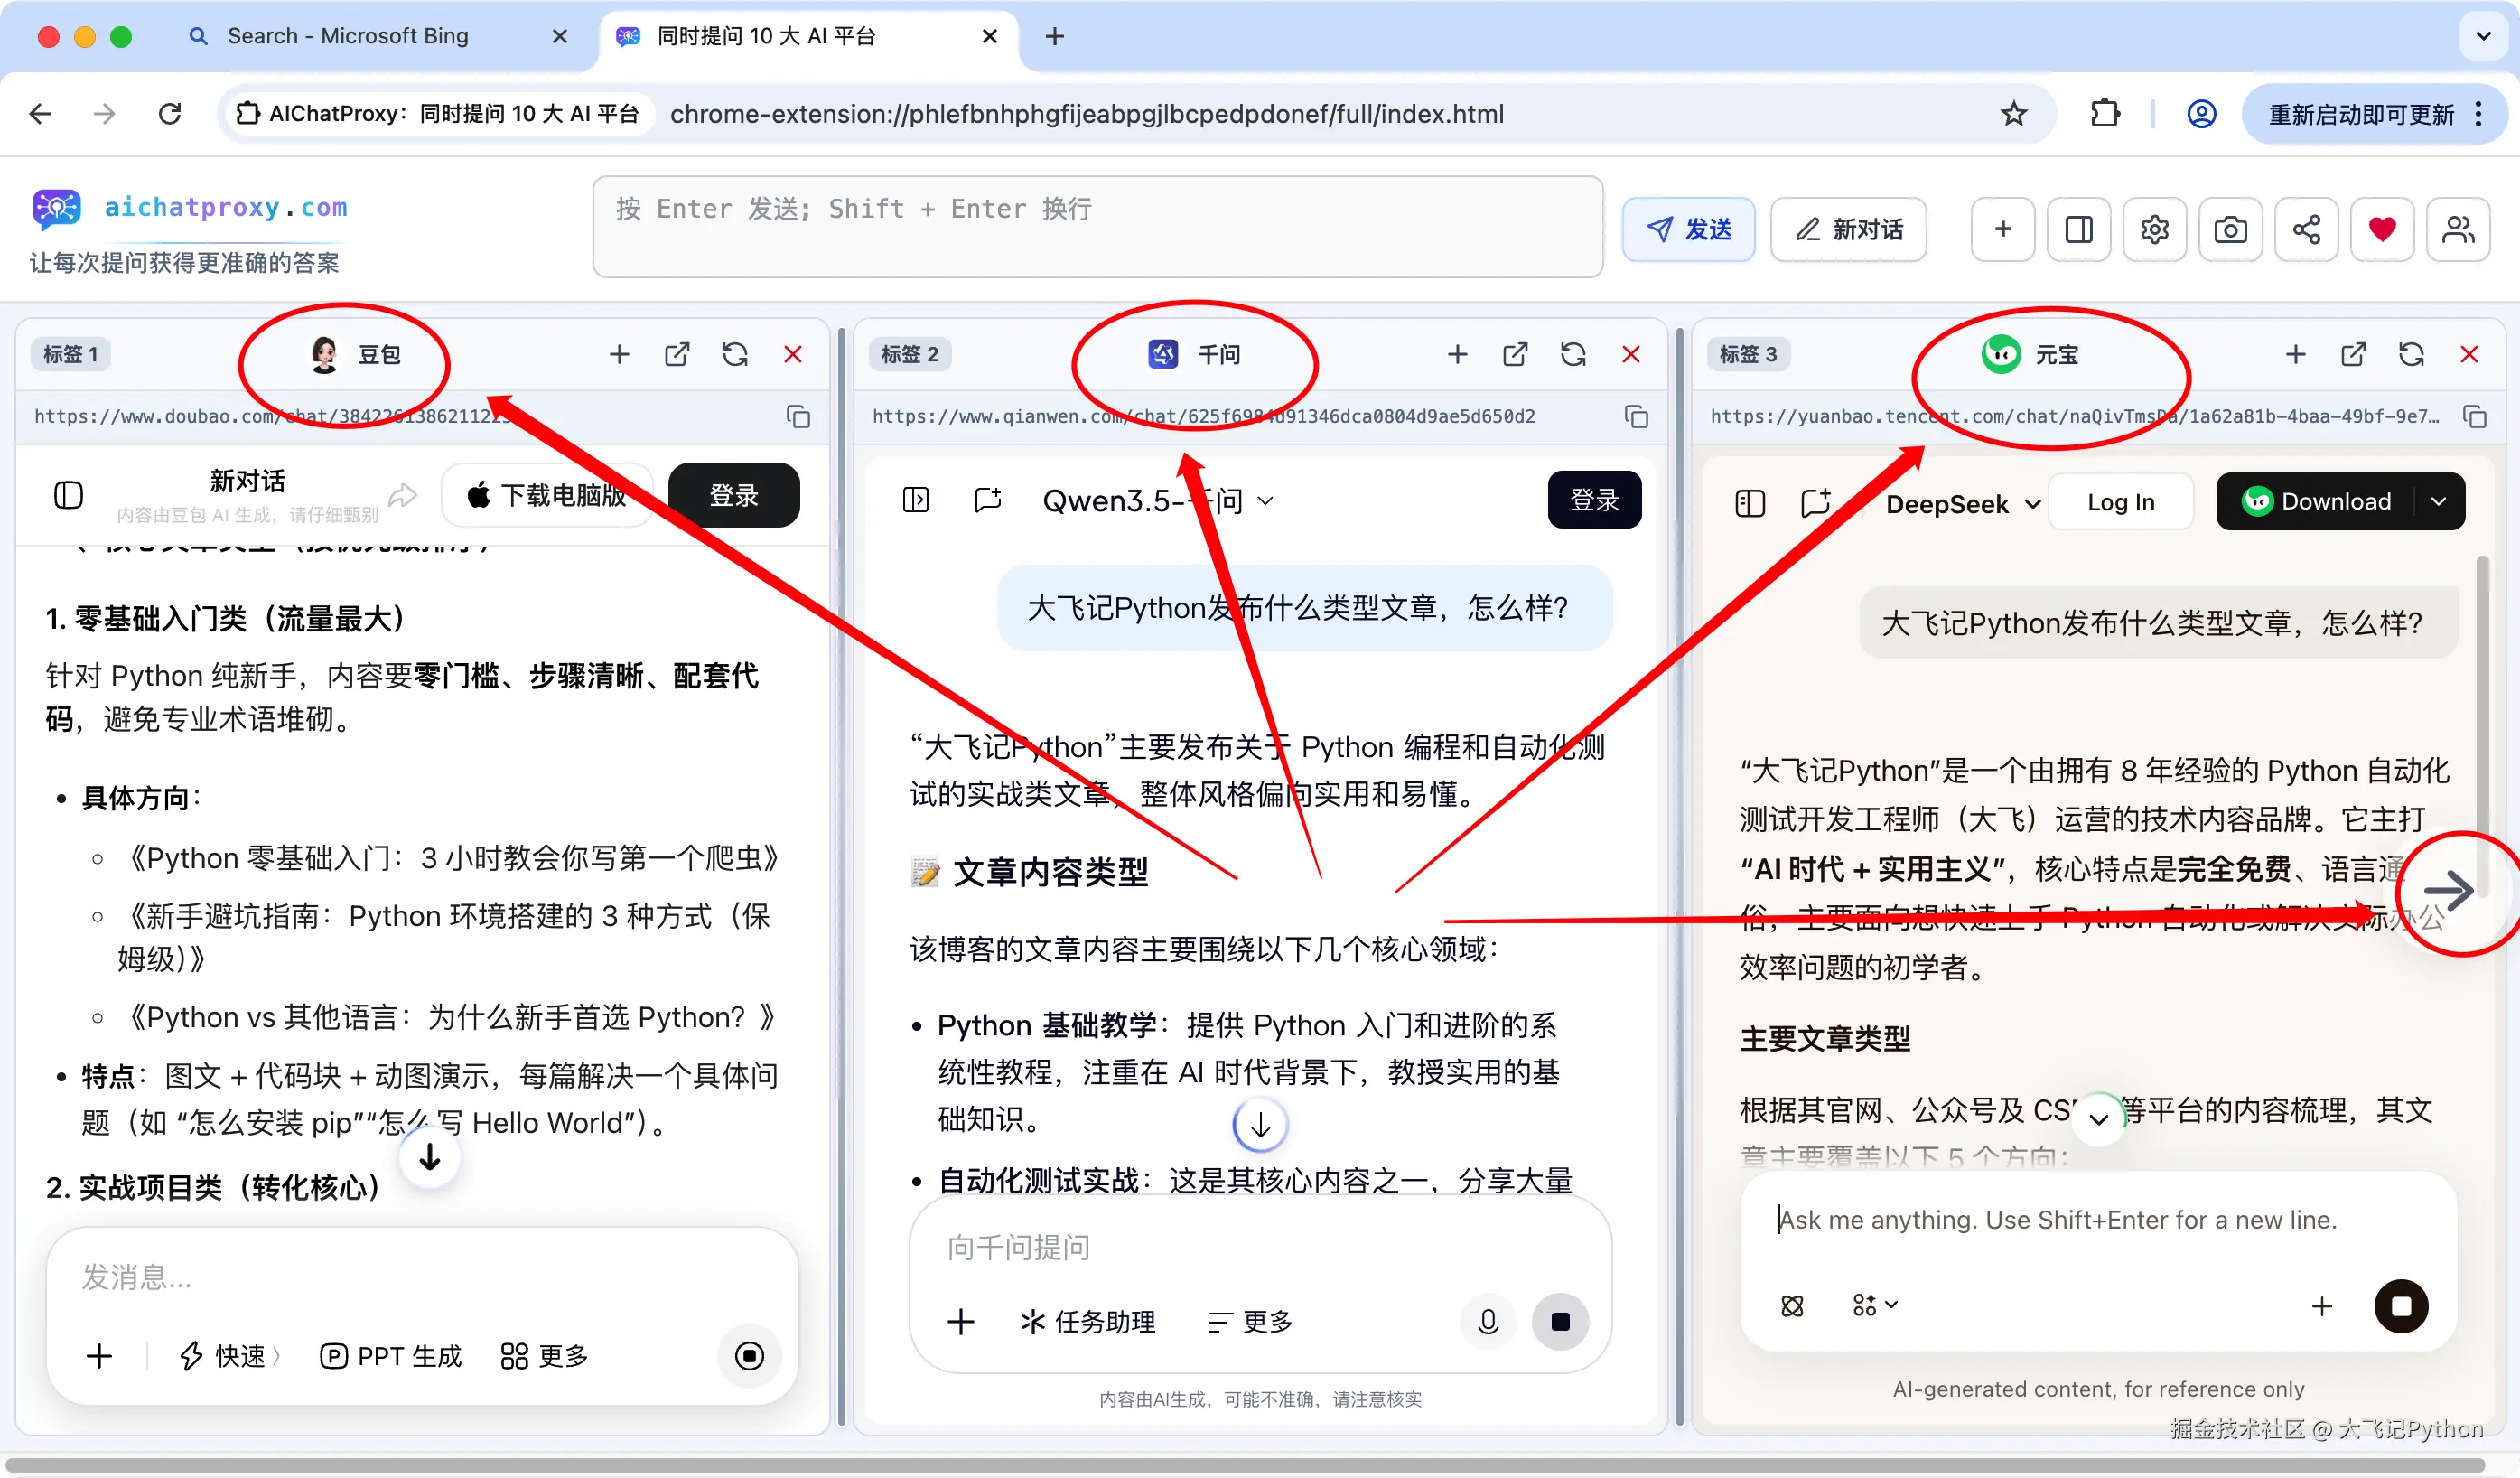
Task: Click the screenshot camera icon in toolbar
Action: [2229, 229]
